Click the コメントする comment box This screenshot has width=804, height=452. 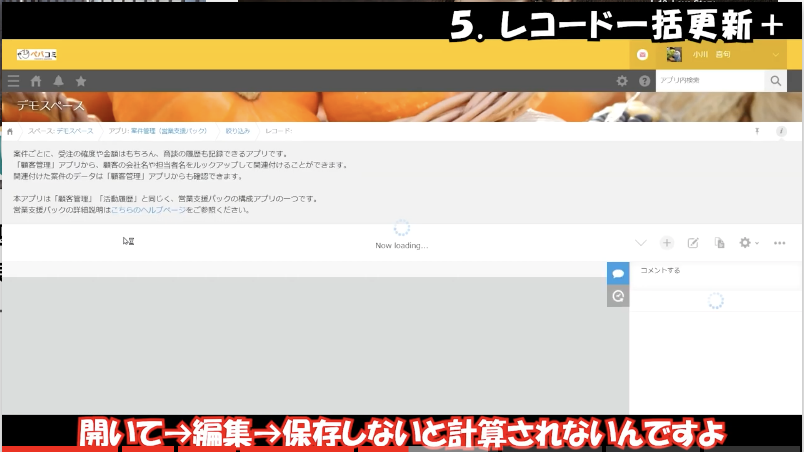tap(714, 271)
